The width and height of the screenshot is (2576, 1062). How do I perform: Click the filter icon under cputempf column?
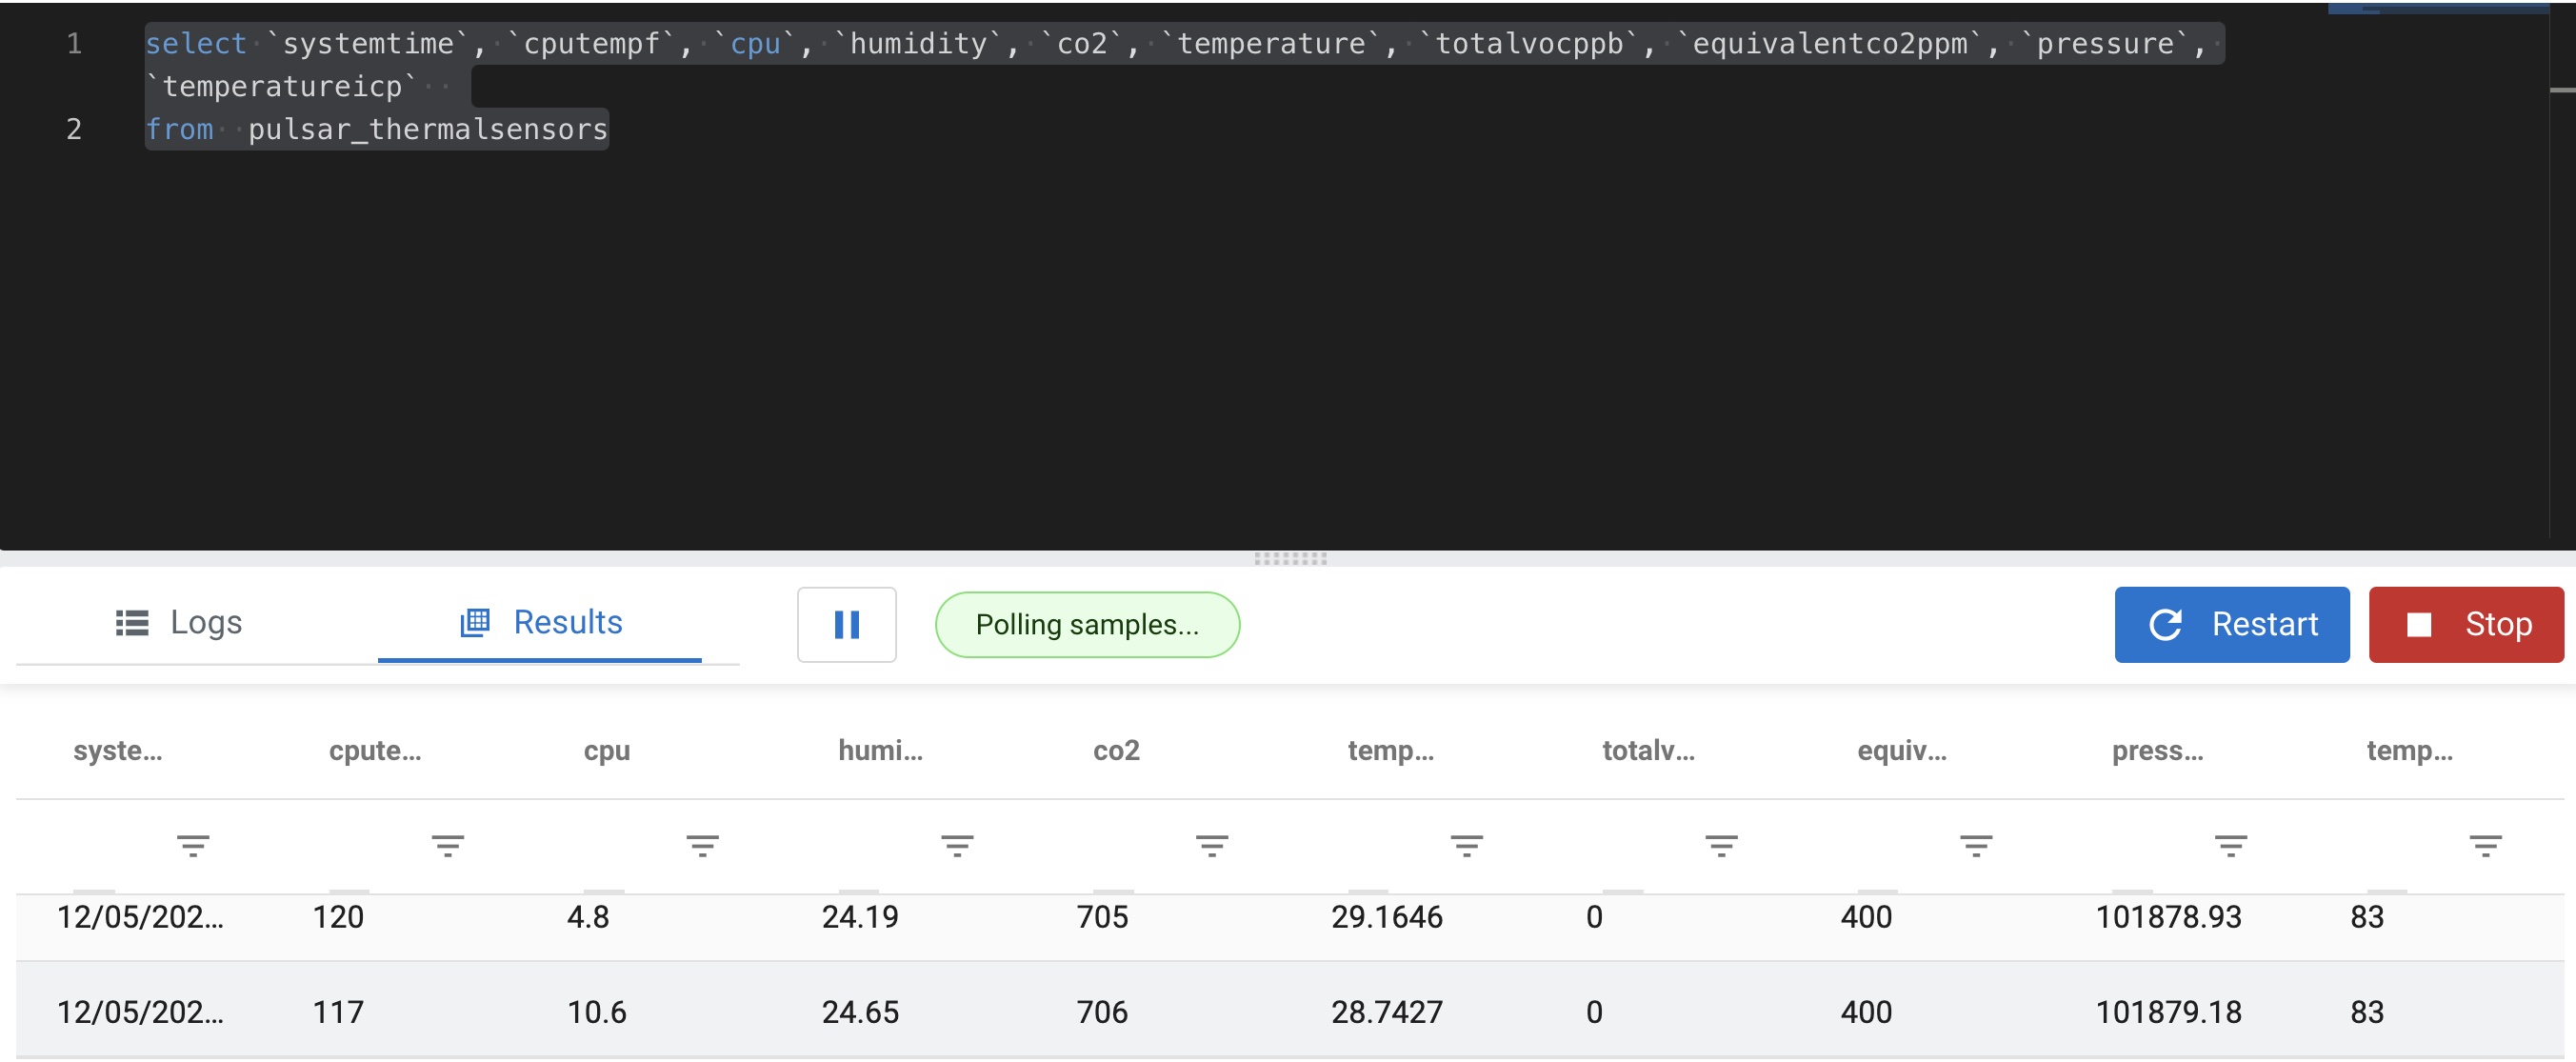click(447, 846)
